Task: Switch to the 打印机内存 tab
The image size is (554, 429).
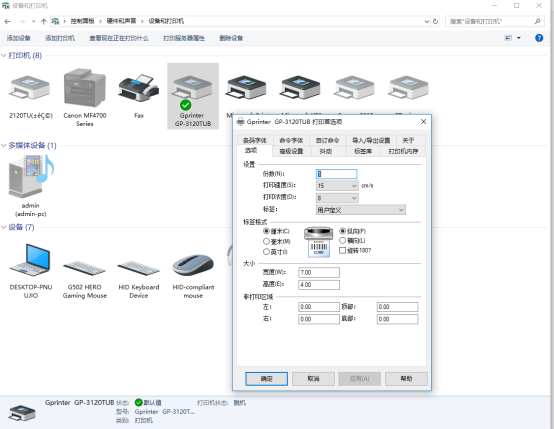Action: (403, 151)
